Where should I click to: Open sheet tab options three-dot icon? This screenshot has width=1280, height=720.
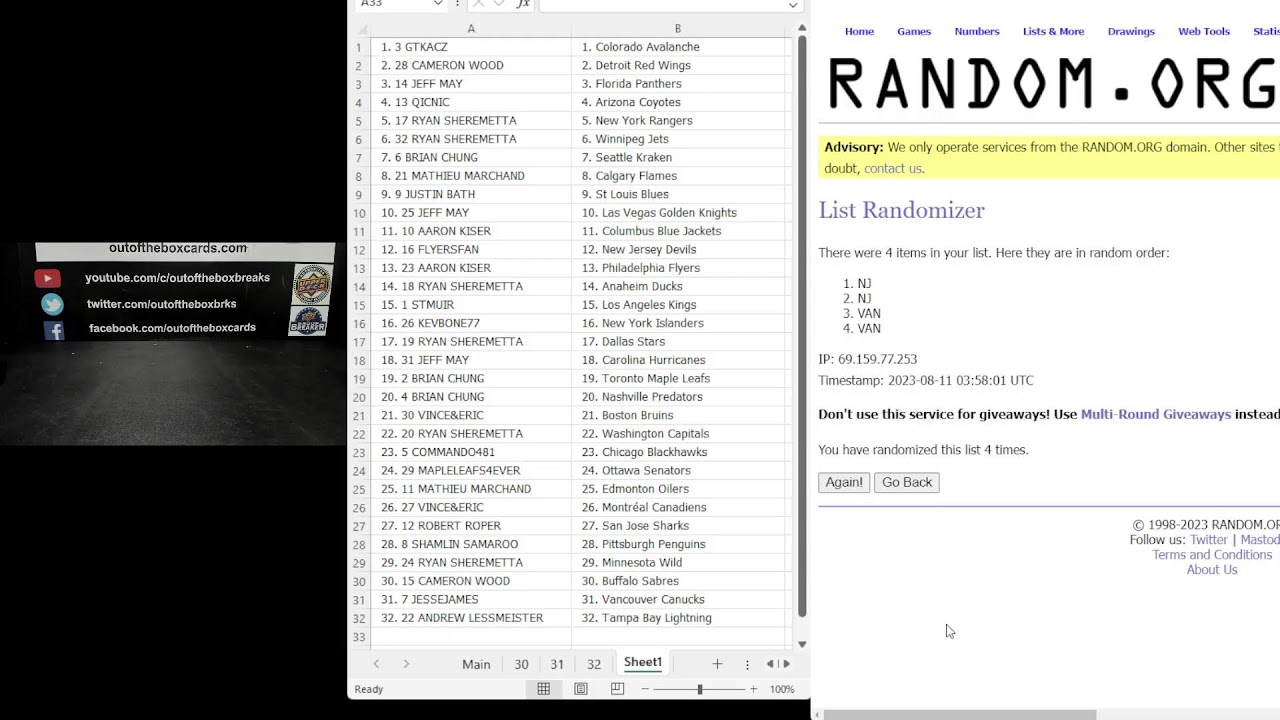747,664
